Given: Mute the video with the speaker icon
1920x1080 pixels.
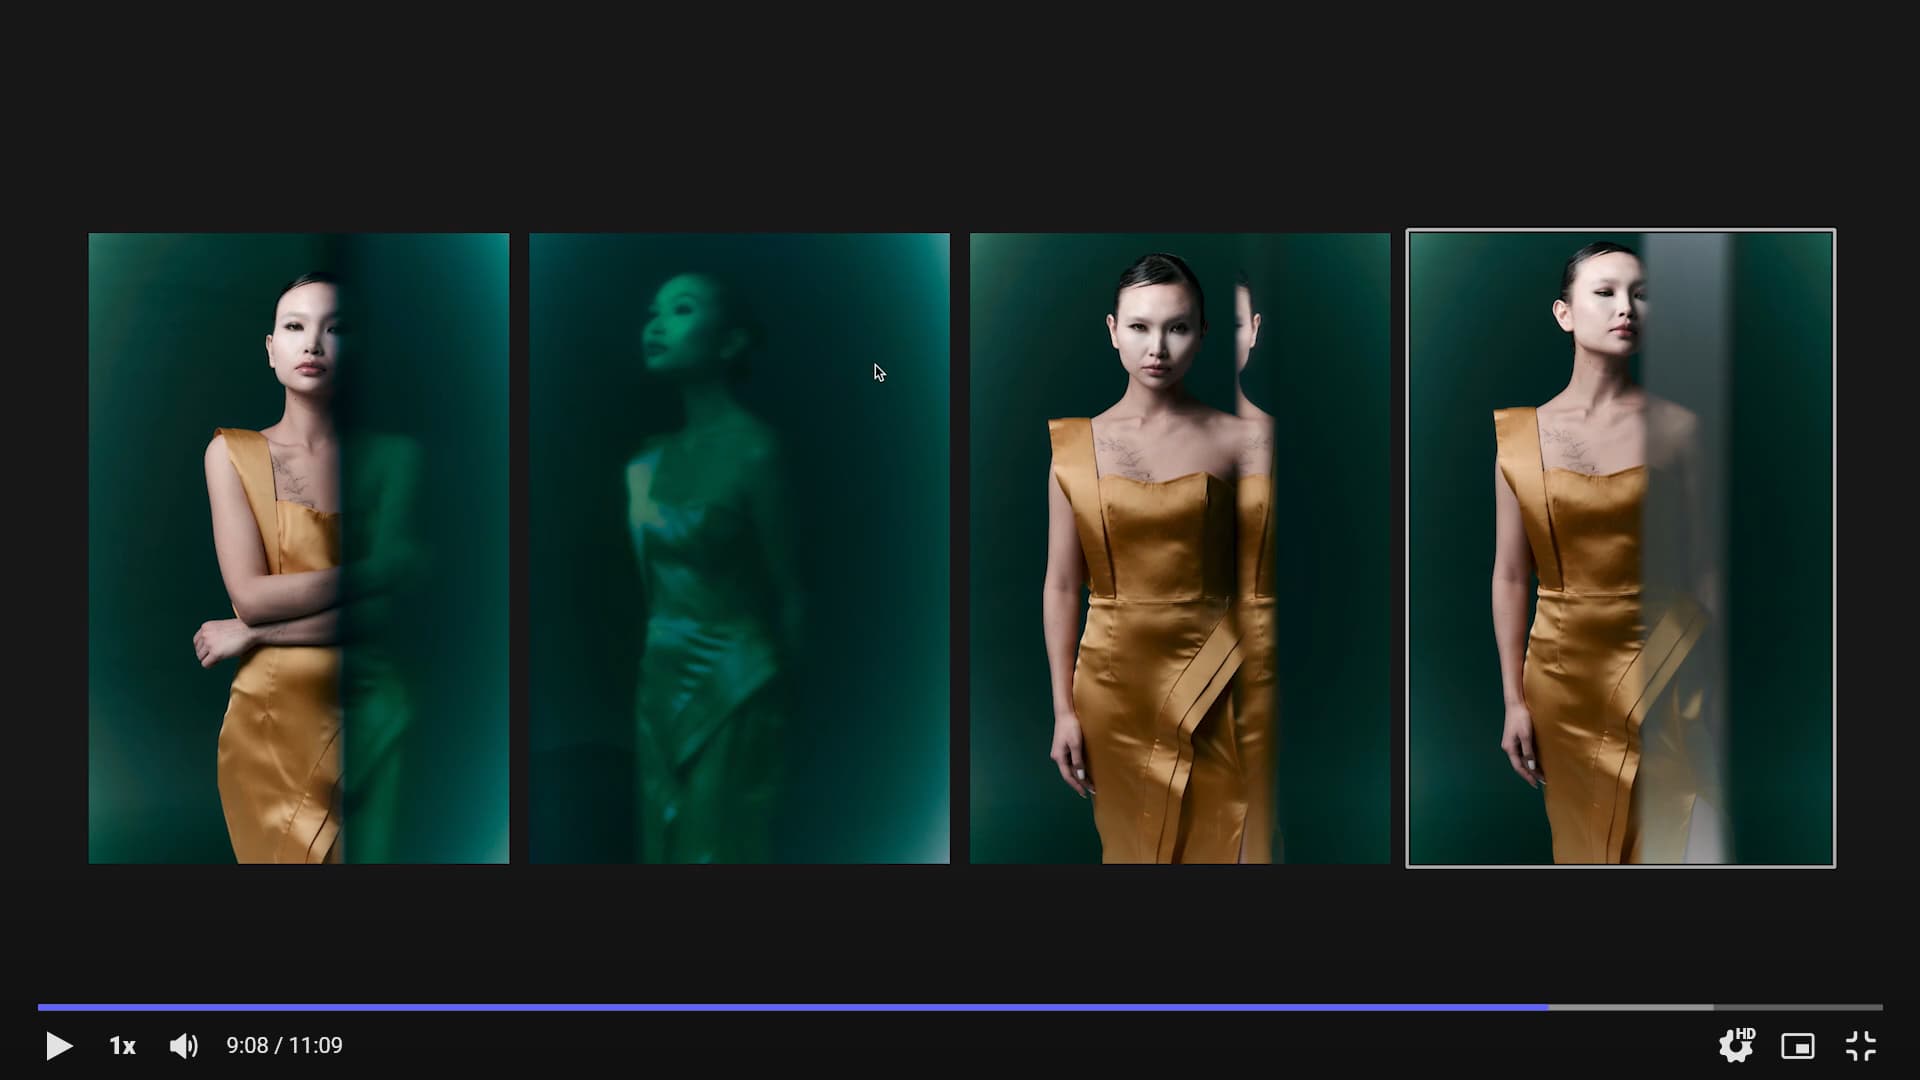Looking at the screenshot, I should pos(183,1046).
